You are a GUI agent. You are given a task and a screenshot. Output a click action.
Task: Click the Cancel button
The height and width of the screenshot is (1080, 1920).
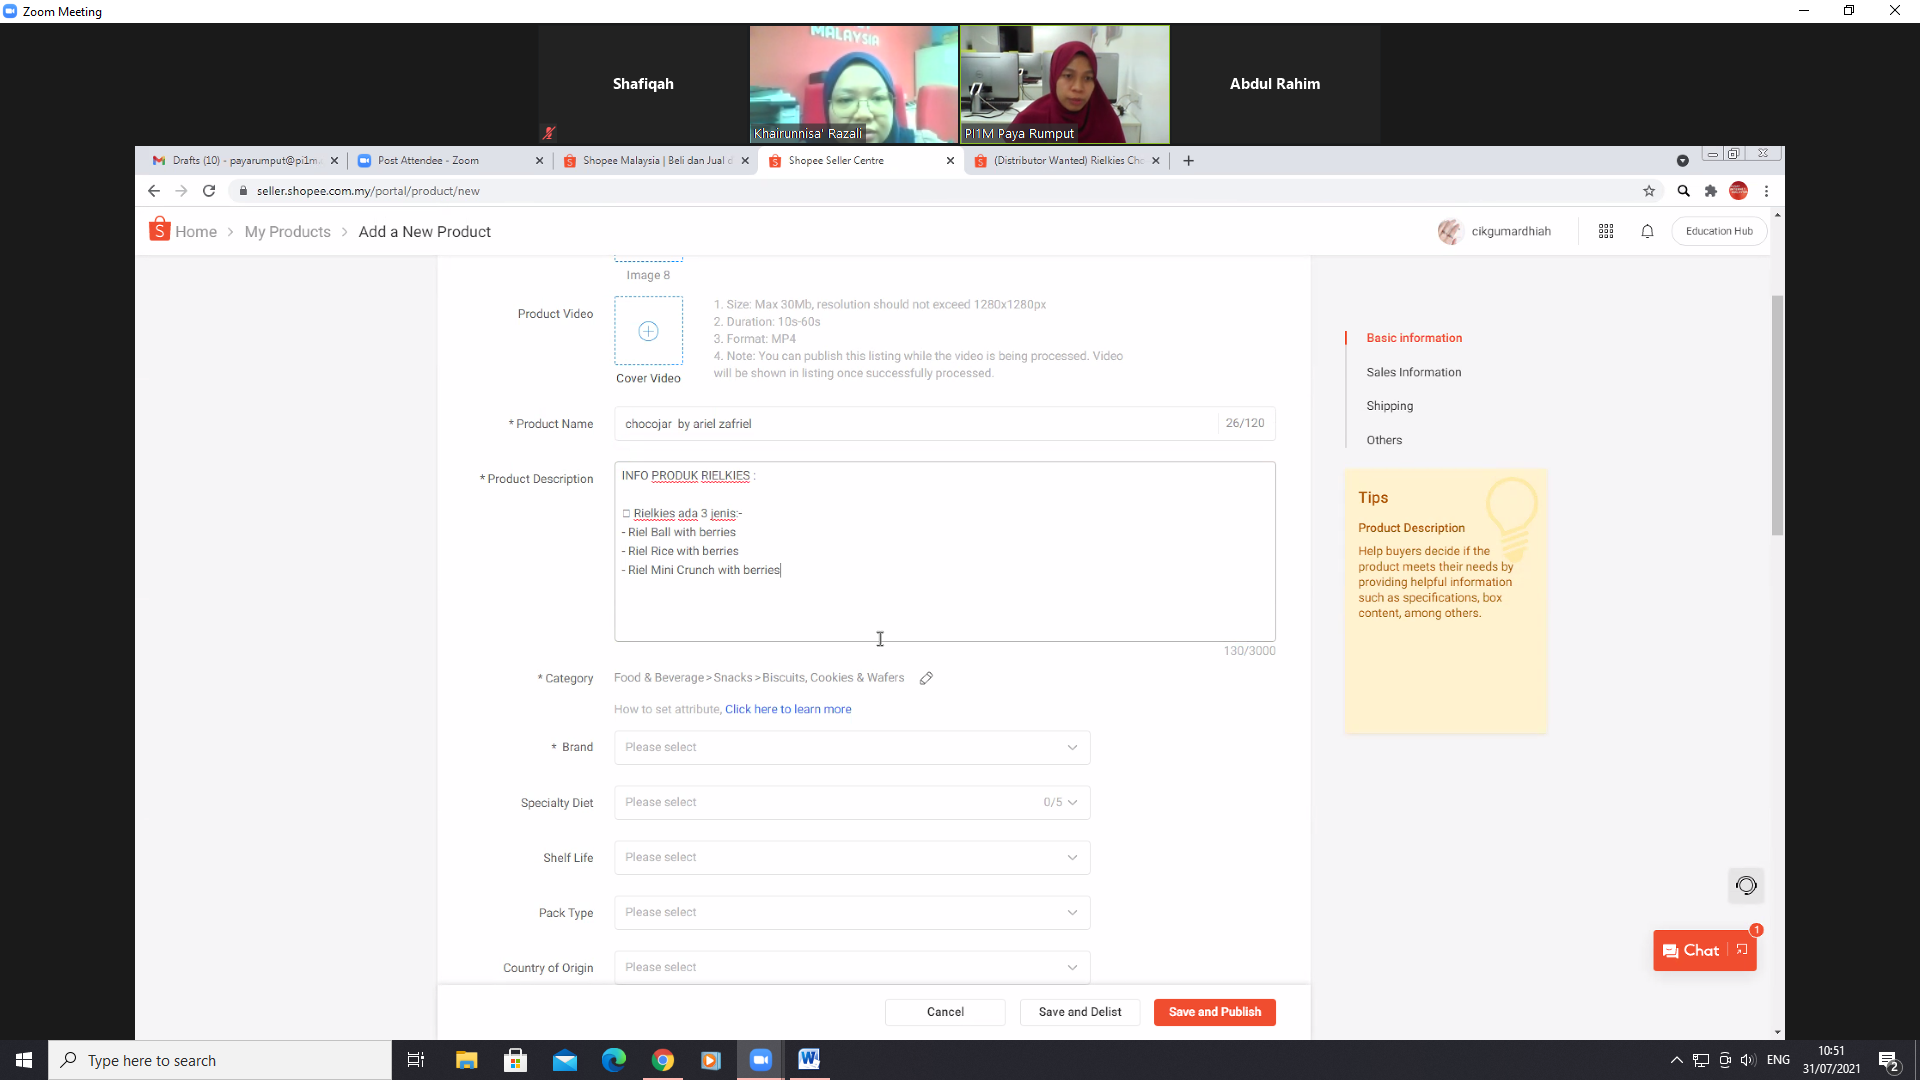tap(945, 1012)
